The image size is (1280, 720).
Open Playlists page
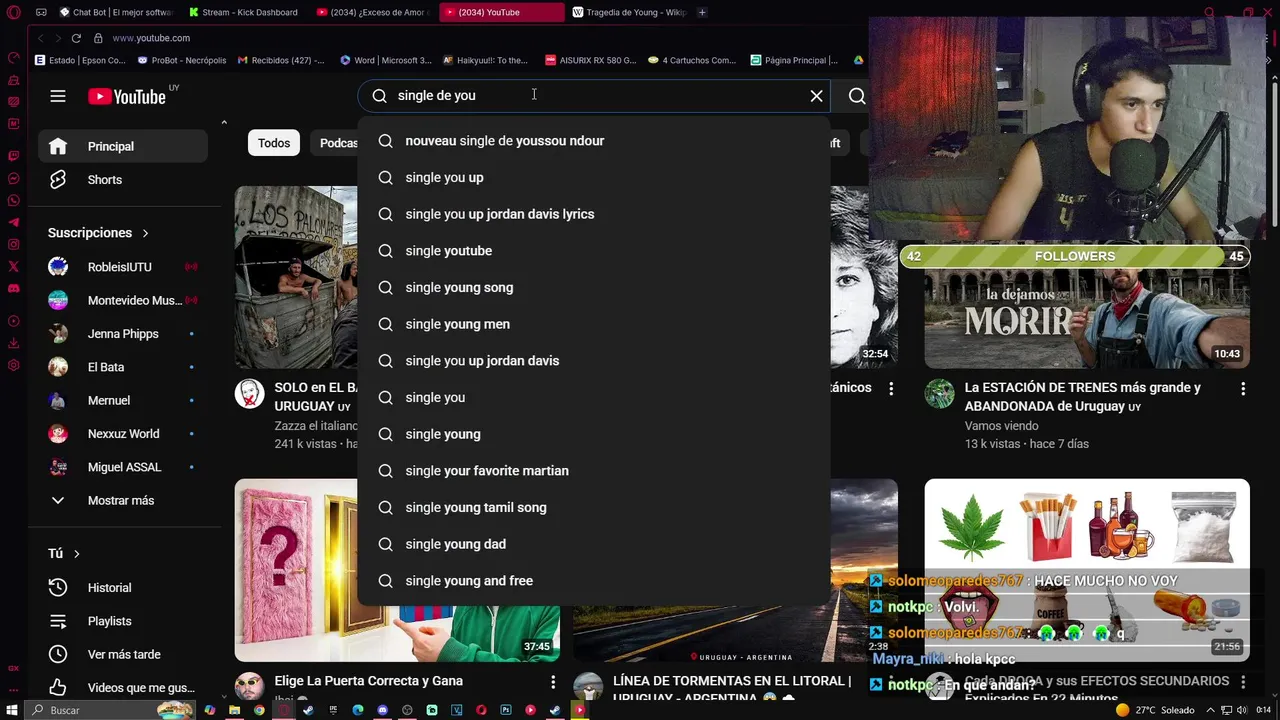pos(123,621)
